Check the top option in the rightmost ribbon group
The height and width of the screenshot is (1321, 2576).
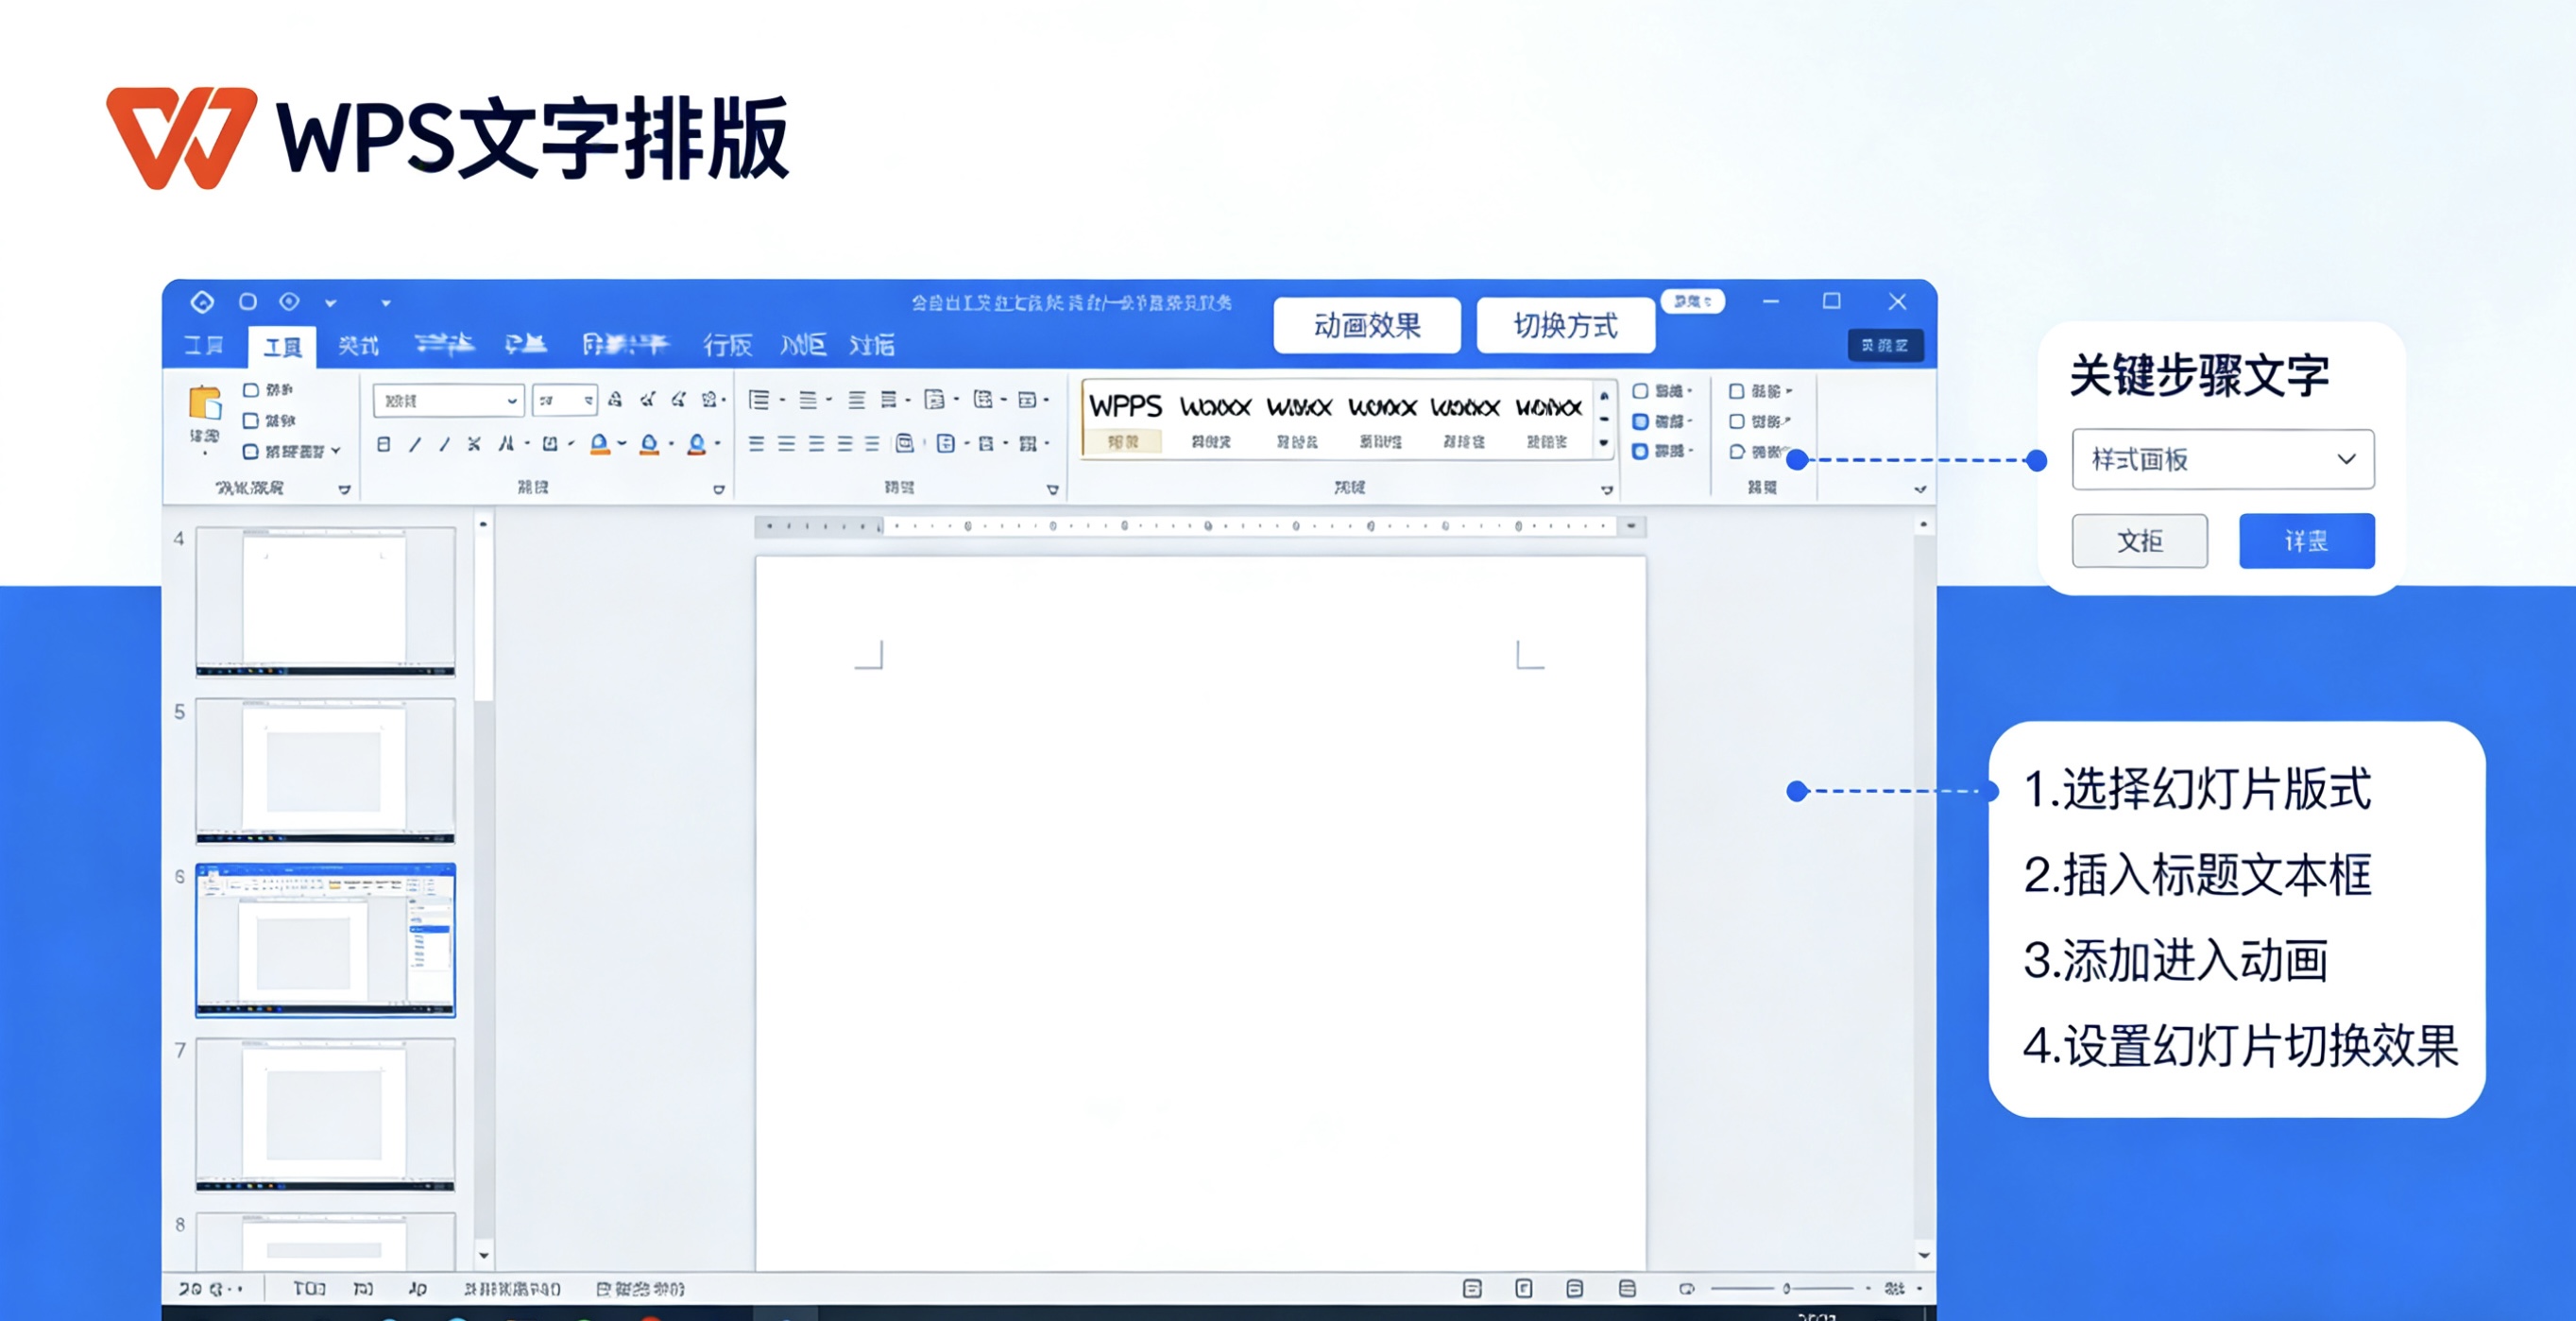tap(1737, 392)
